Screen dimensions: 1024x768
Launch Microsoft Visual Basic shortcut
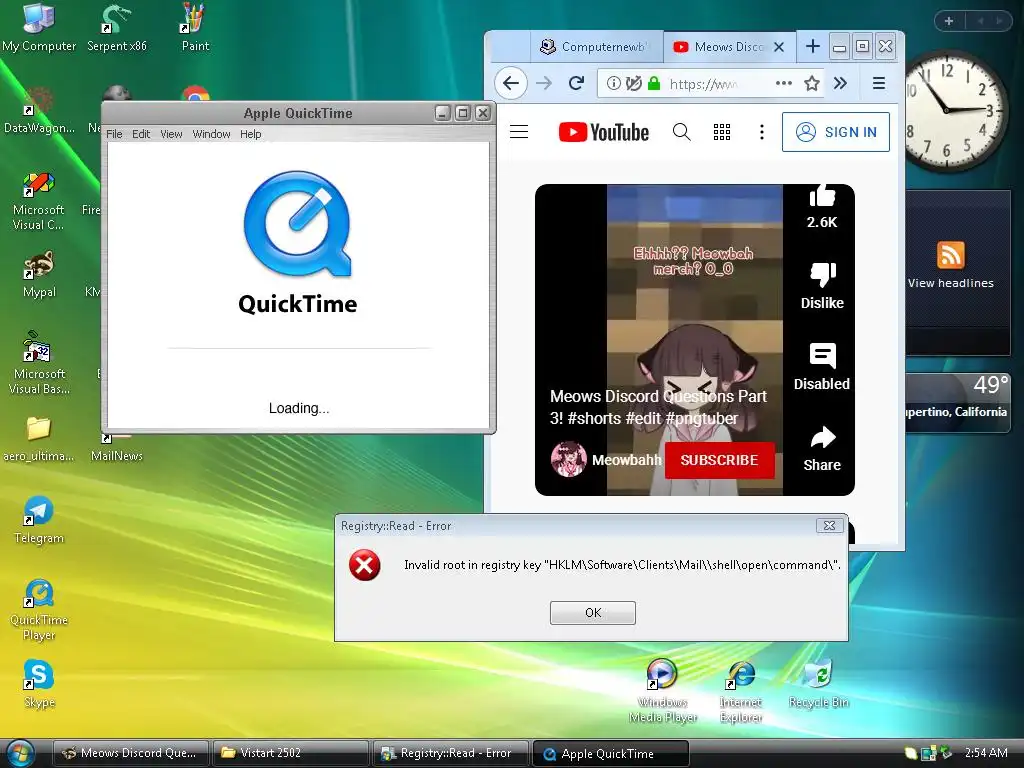[39, 363]
